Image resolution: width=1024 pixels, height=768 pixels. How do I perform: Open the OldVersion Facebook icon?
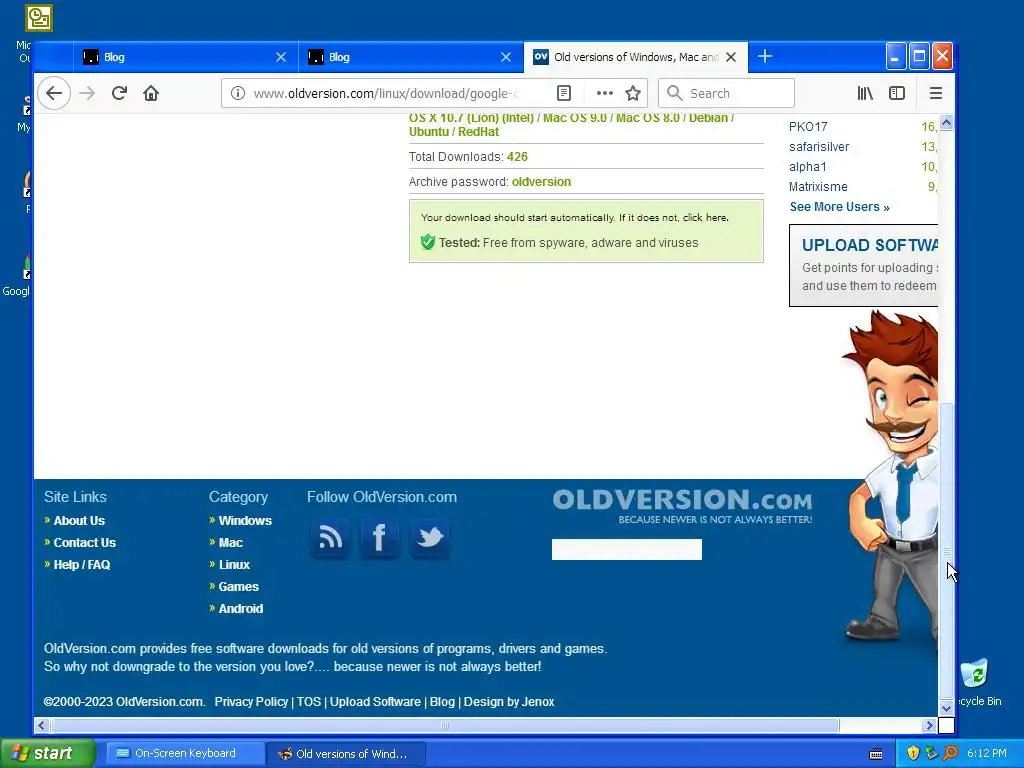(x=379, y=537)
